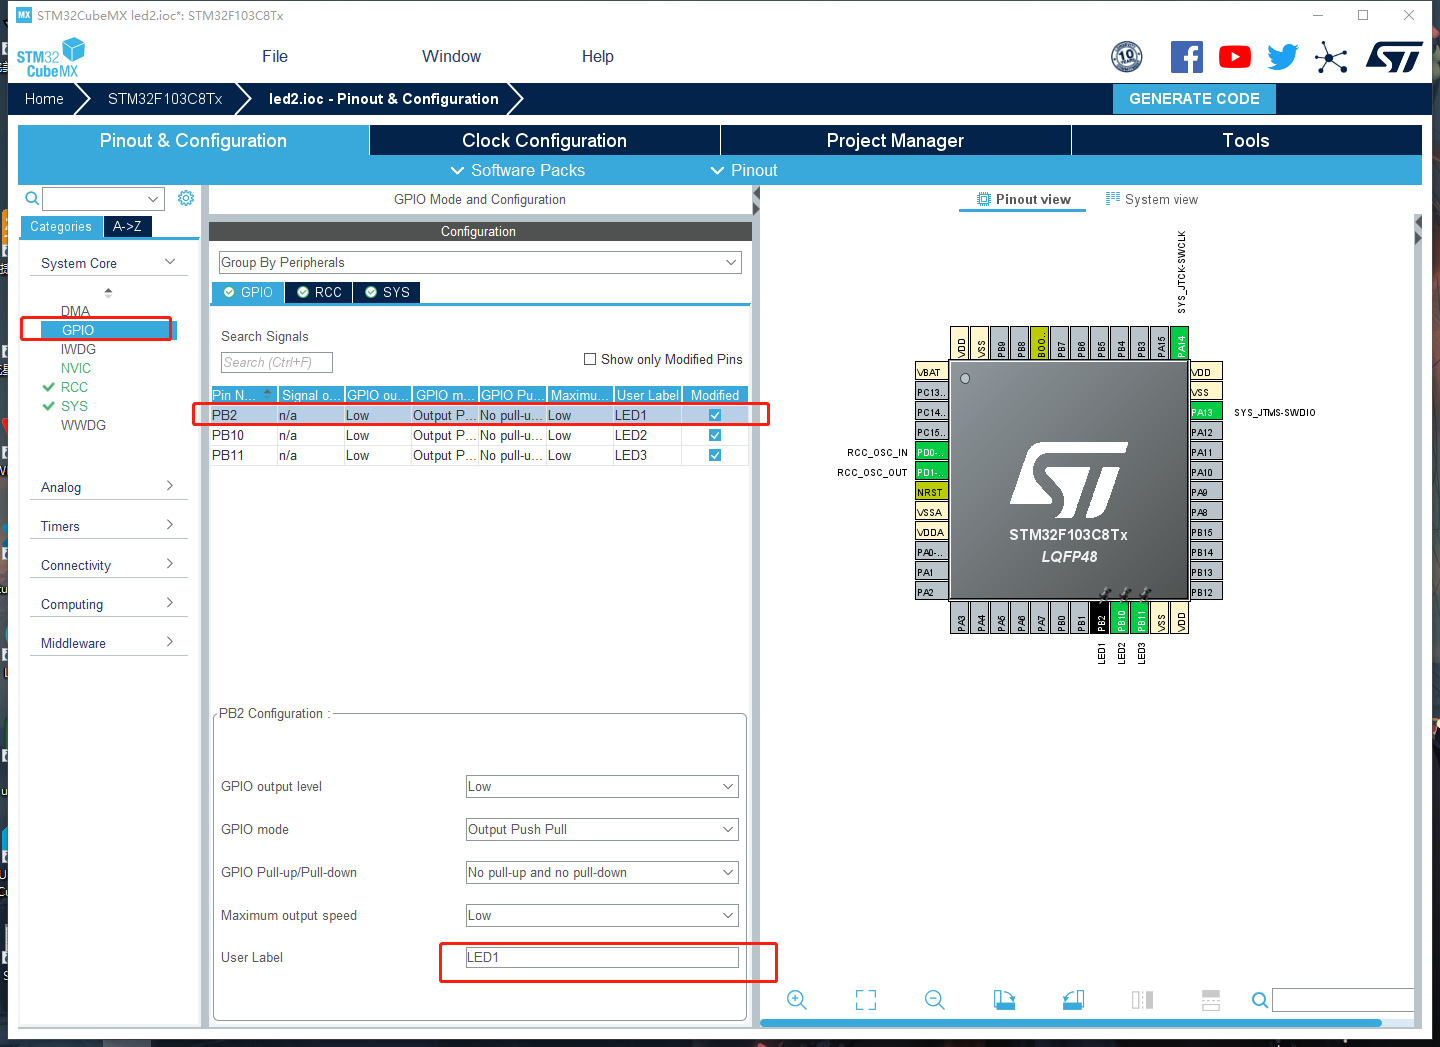Select pin PB10 on the chip

pyautogui.click(x=1121, y=619)
